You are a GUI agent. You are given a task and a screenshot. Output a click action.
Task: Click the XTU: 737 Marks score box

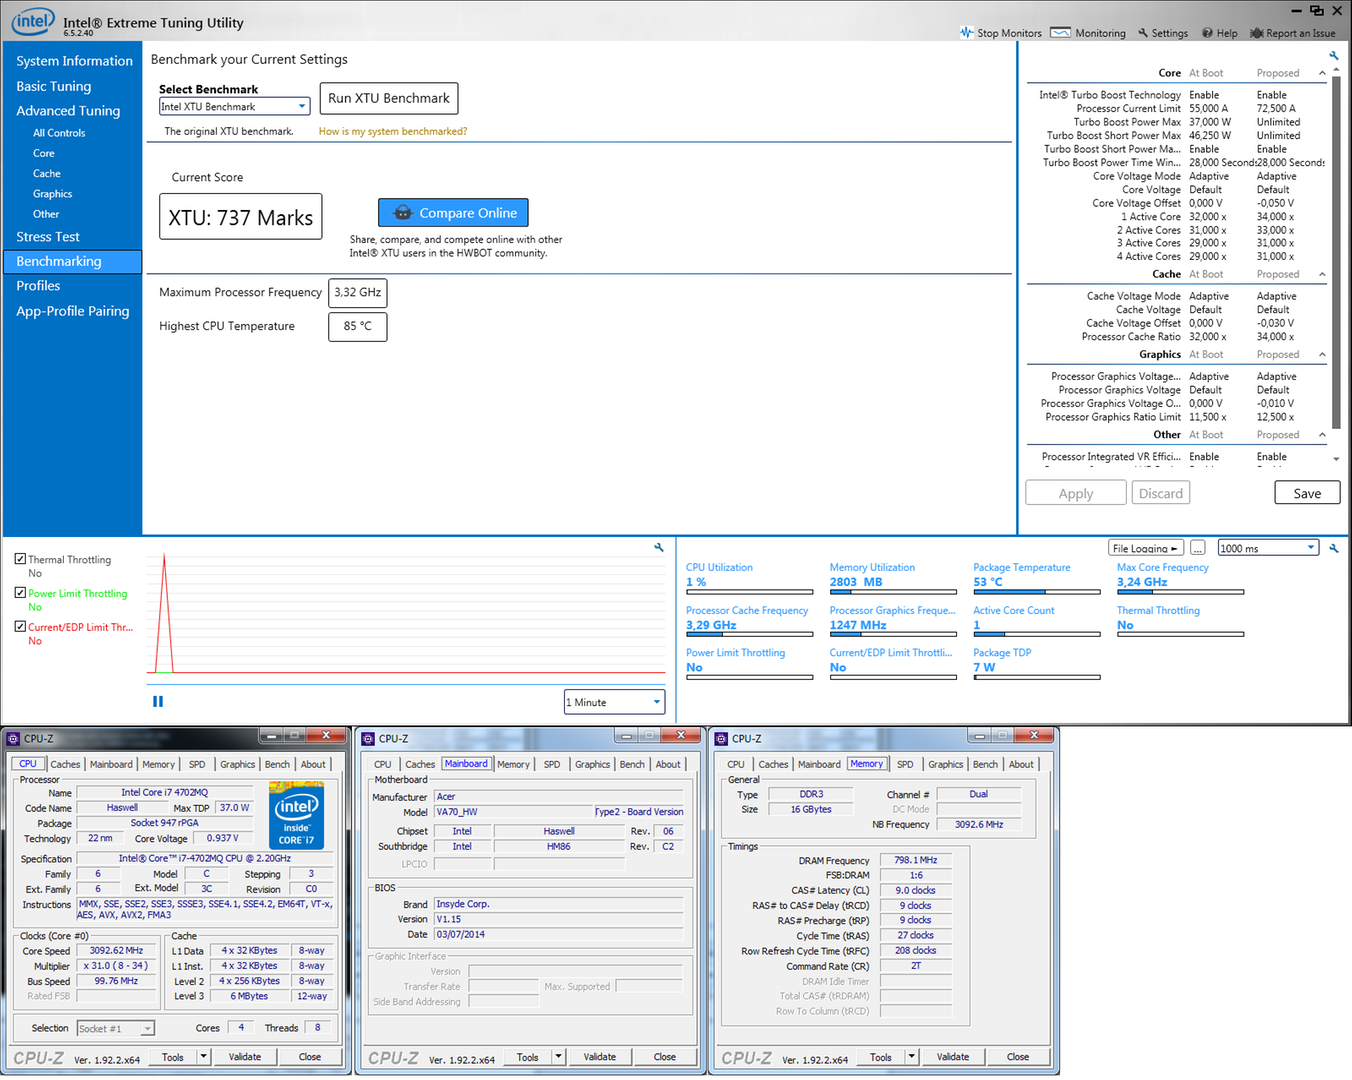coord(241,217)
